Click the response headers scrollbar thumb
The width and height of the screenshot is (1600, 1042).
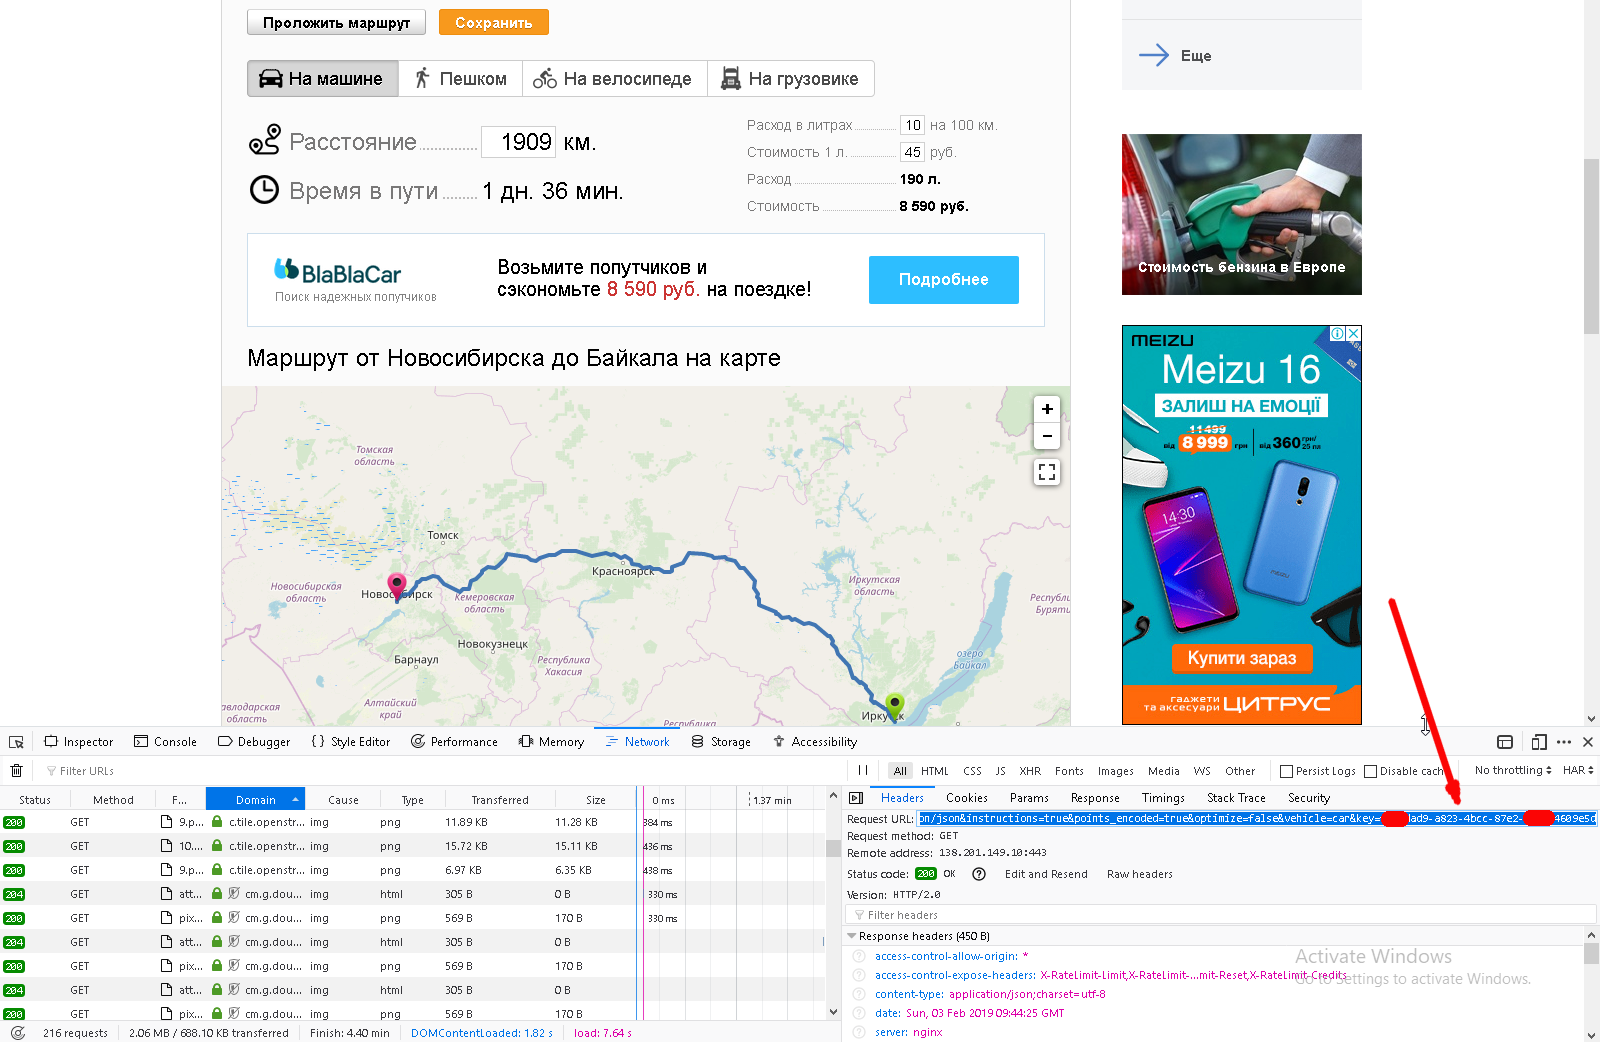pos(1591,953)
